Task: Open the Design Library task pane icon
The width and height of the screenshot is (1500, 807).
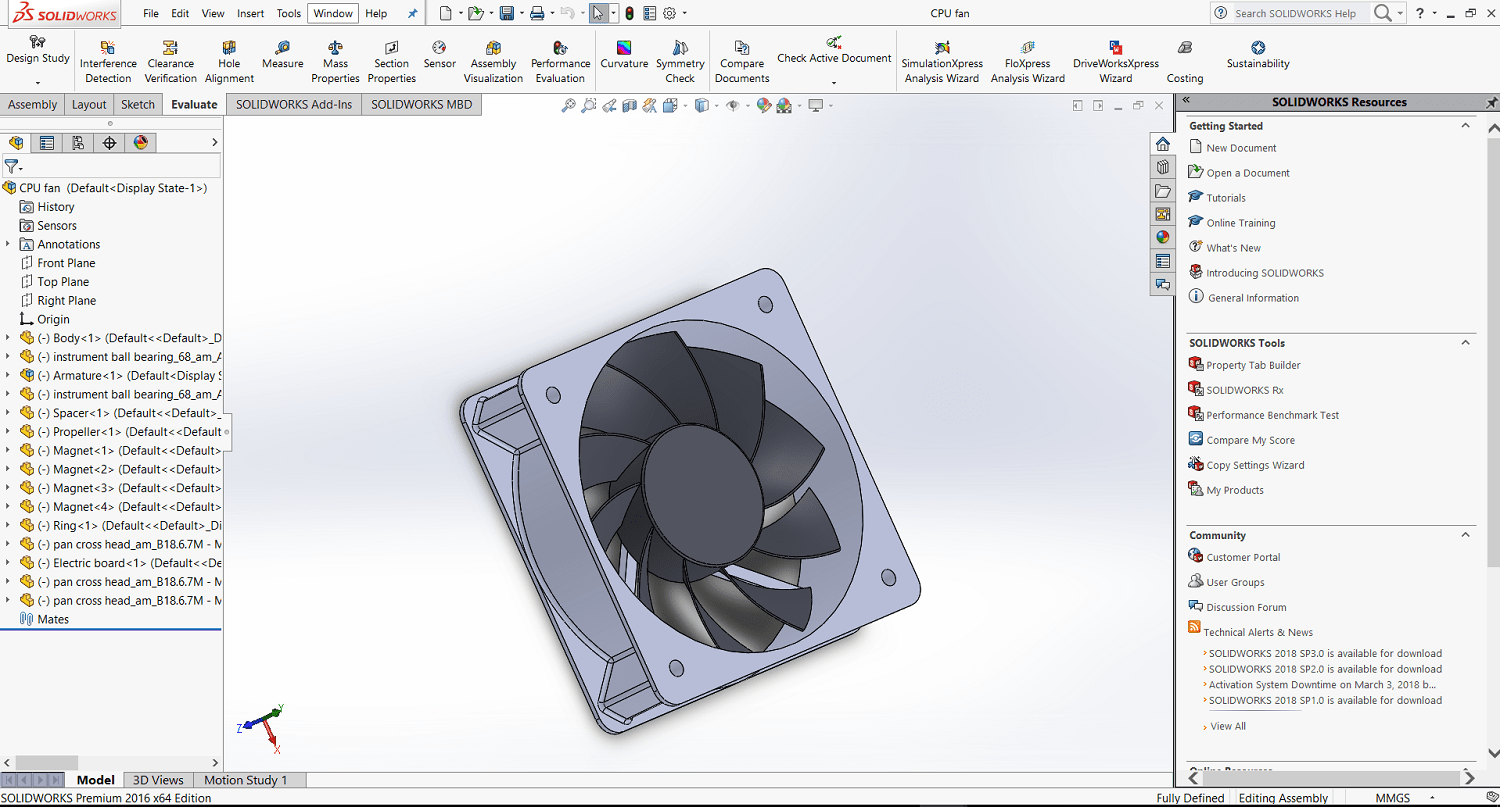Action: (1162, 167)
